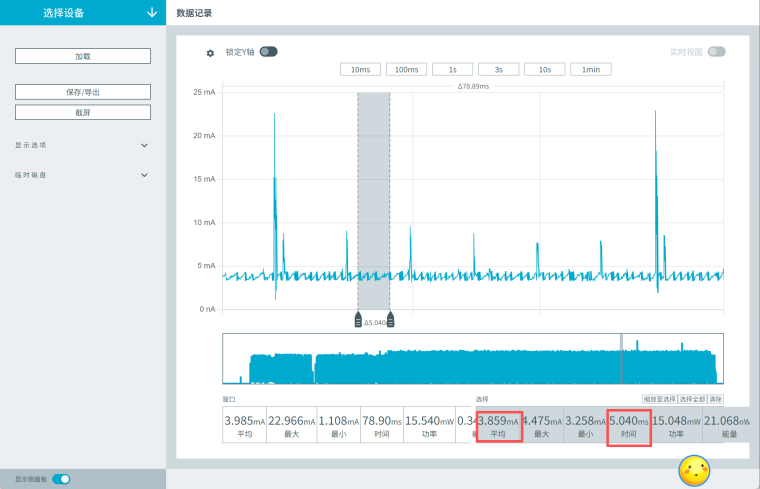Click the 截屏 screenshot button
This screenshot has width=760, height=489.
(83, 112)
